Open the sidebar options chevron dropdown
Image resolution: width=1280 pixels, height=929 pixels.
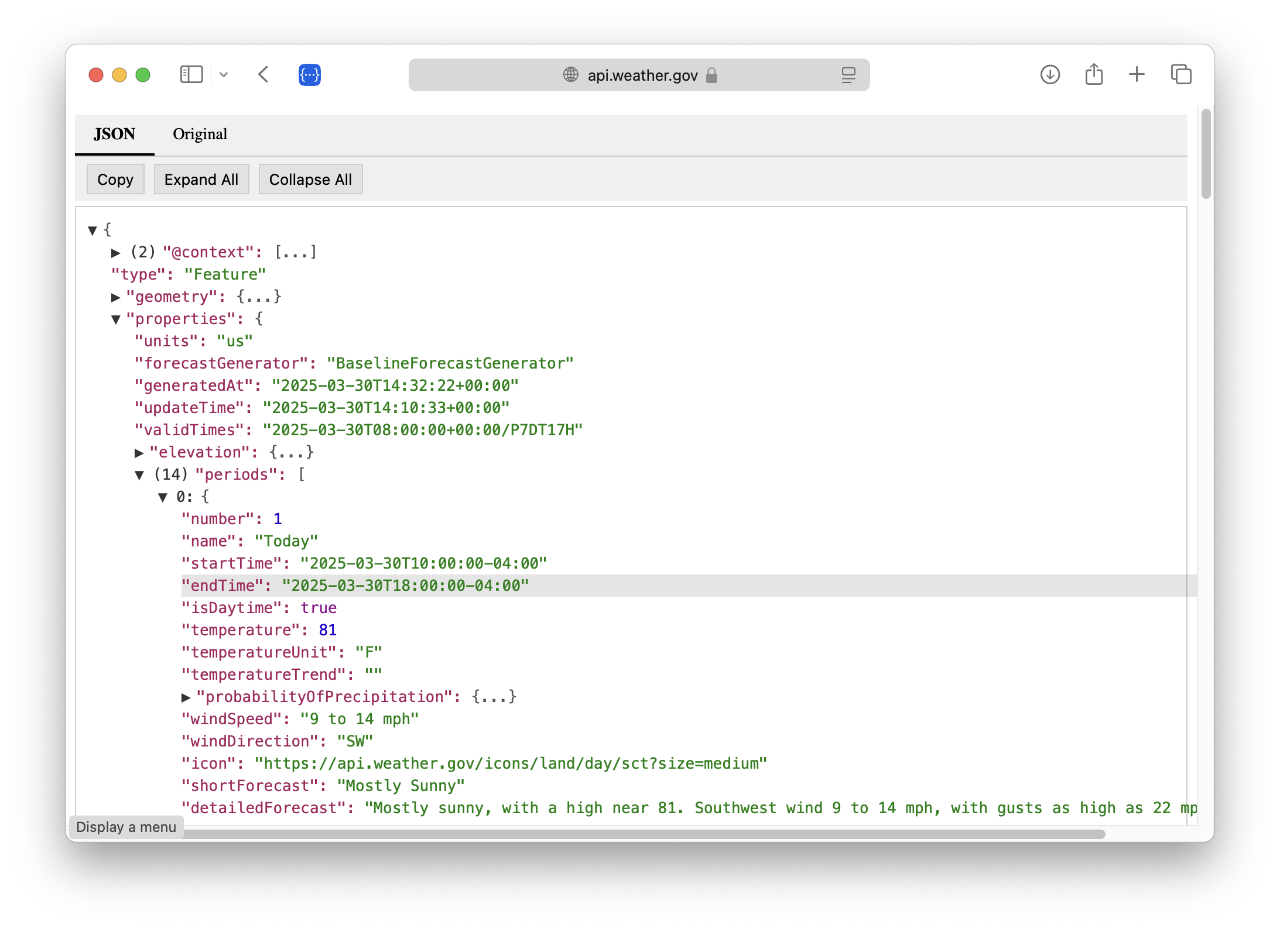(224, 74)
